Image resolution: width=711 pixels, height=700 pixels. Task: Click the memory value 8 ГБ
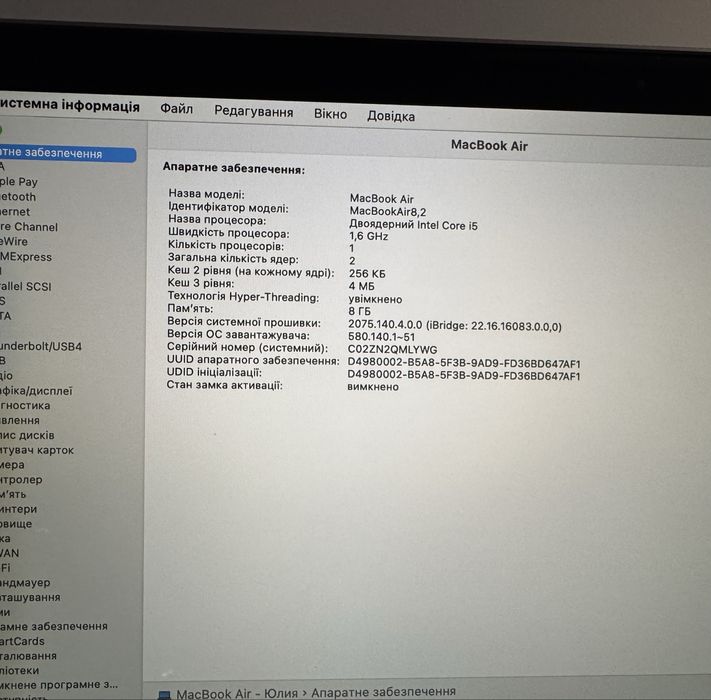click(360, 311)
